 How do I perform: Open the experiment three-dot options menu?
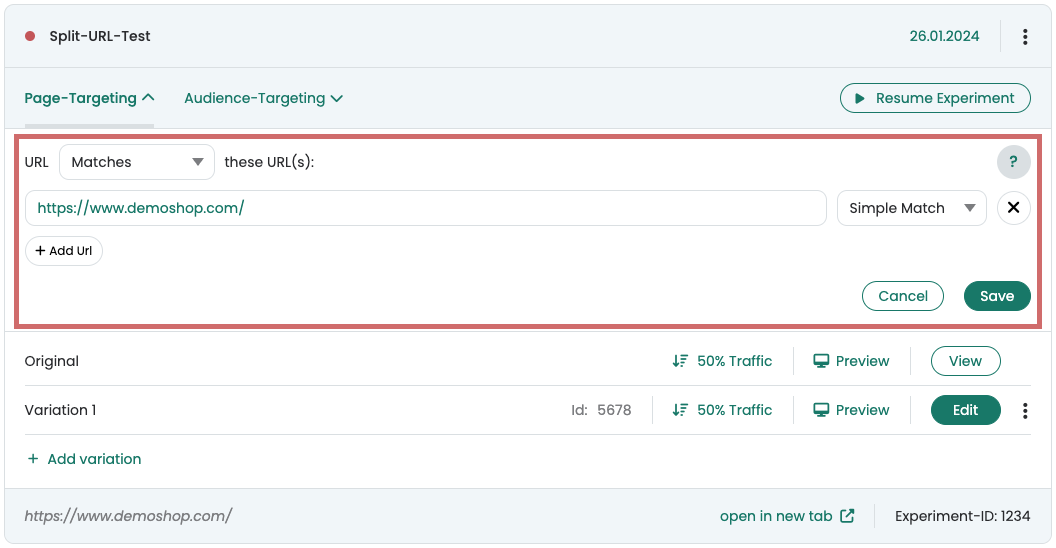(1025, 37)
